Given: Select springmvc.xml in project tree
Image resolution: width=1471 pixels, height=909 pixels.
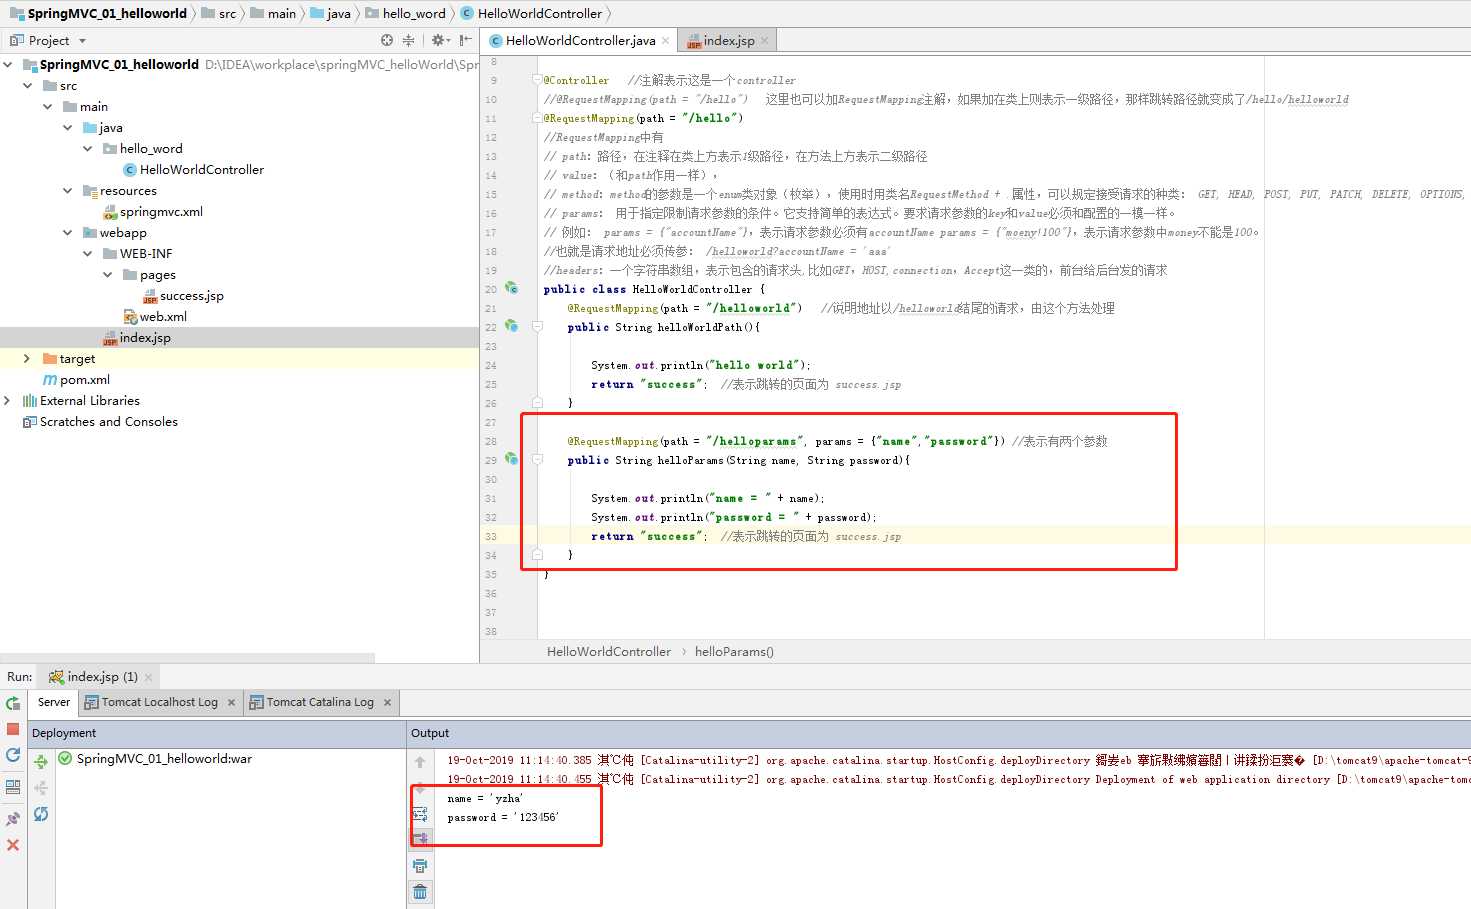Looking at the screenshot, I should tap(152, 212).
